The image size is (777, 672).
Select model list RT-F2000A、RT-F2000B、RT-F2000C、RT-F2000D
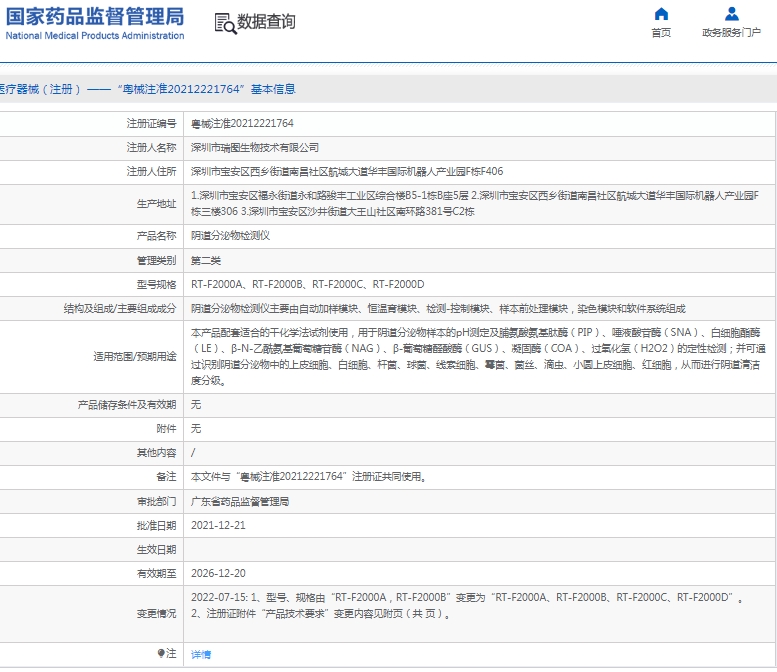308,284
